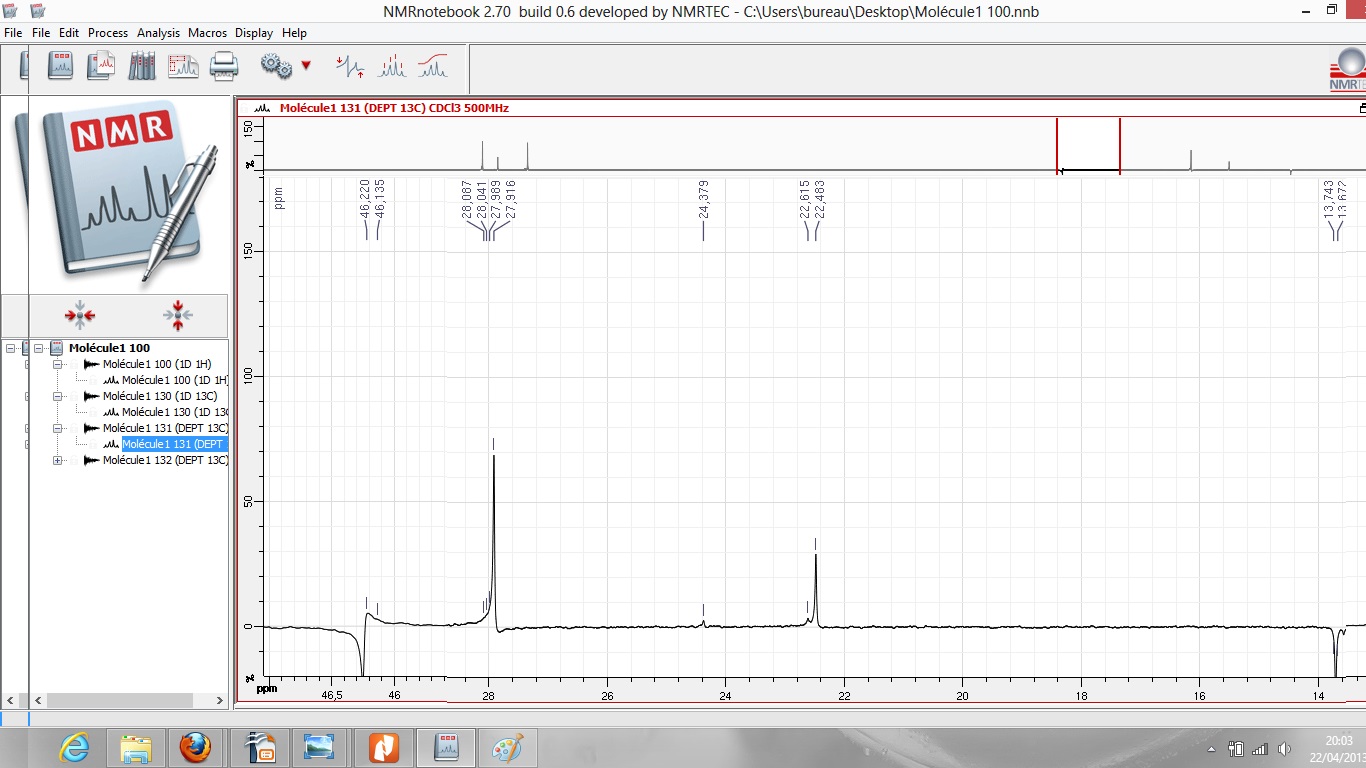1366x768 pixels.
Task: Print the spectrum with the printer icon
Action: click(224, 66)
